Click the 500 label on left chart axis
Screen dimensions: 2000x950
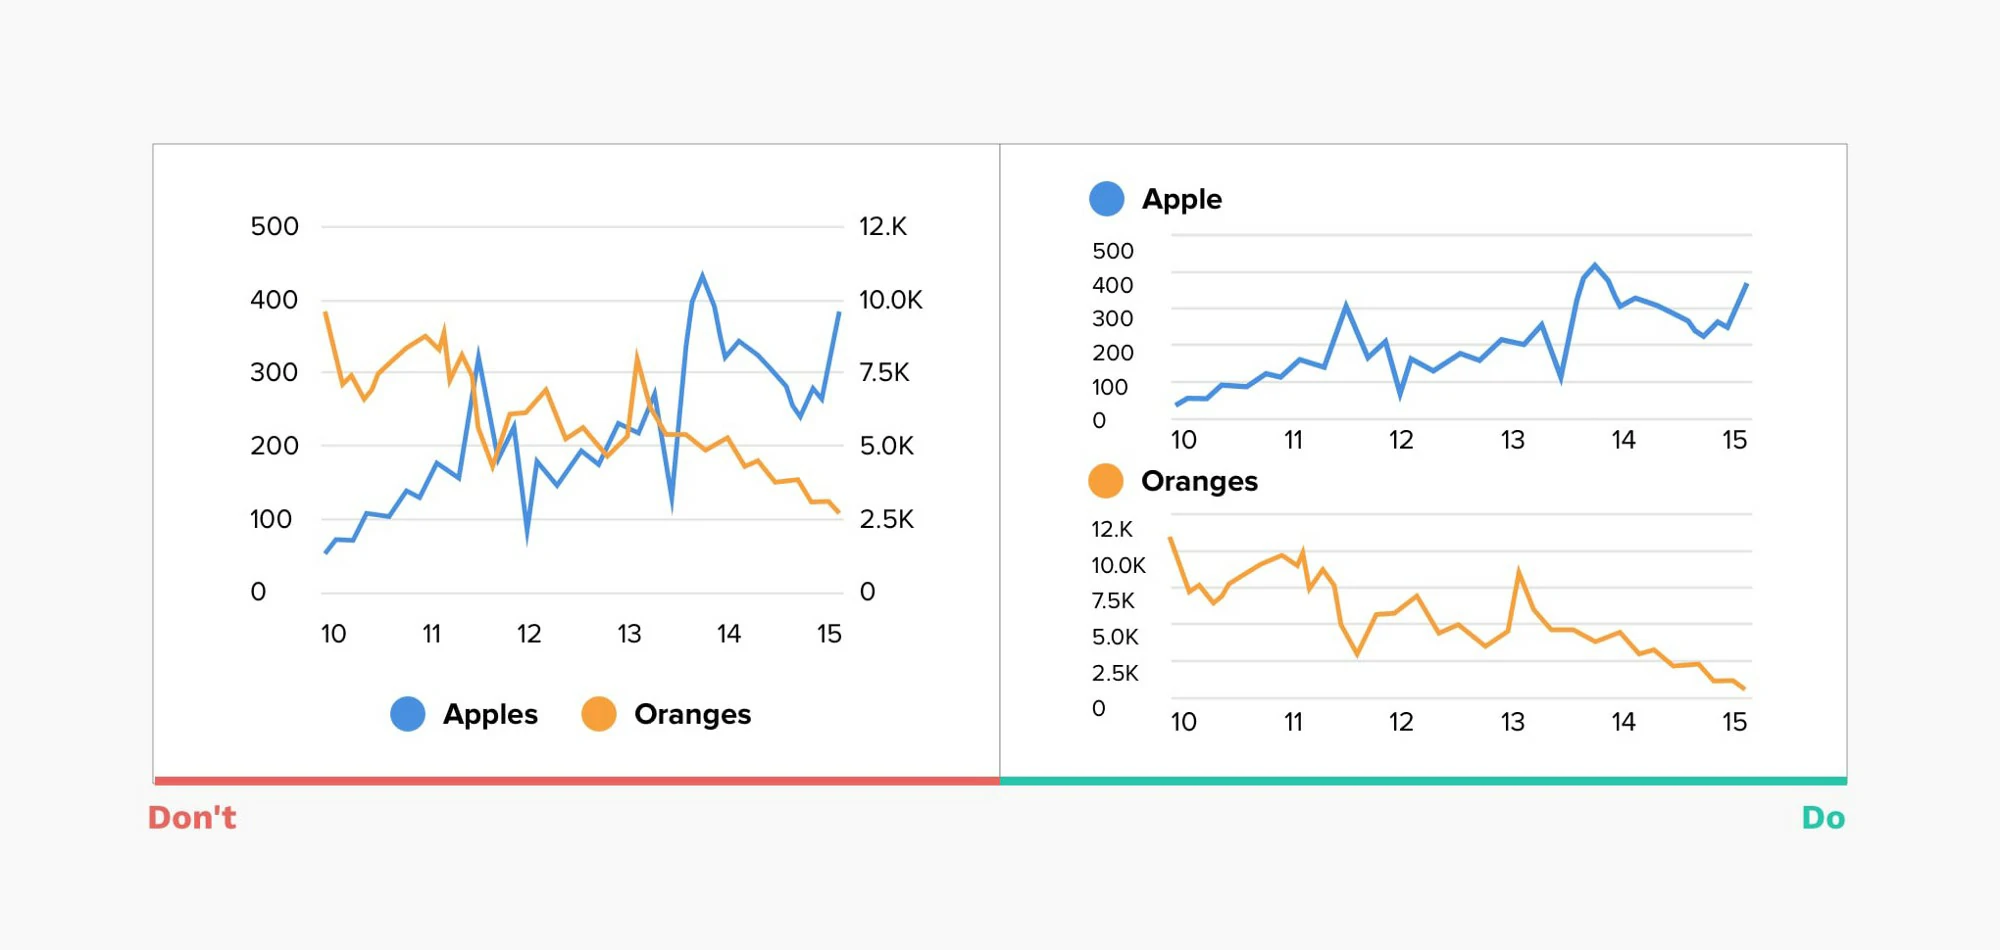(274, 227)
